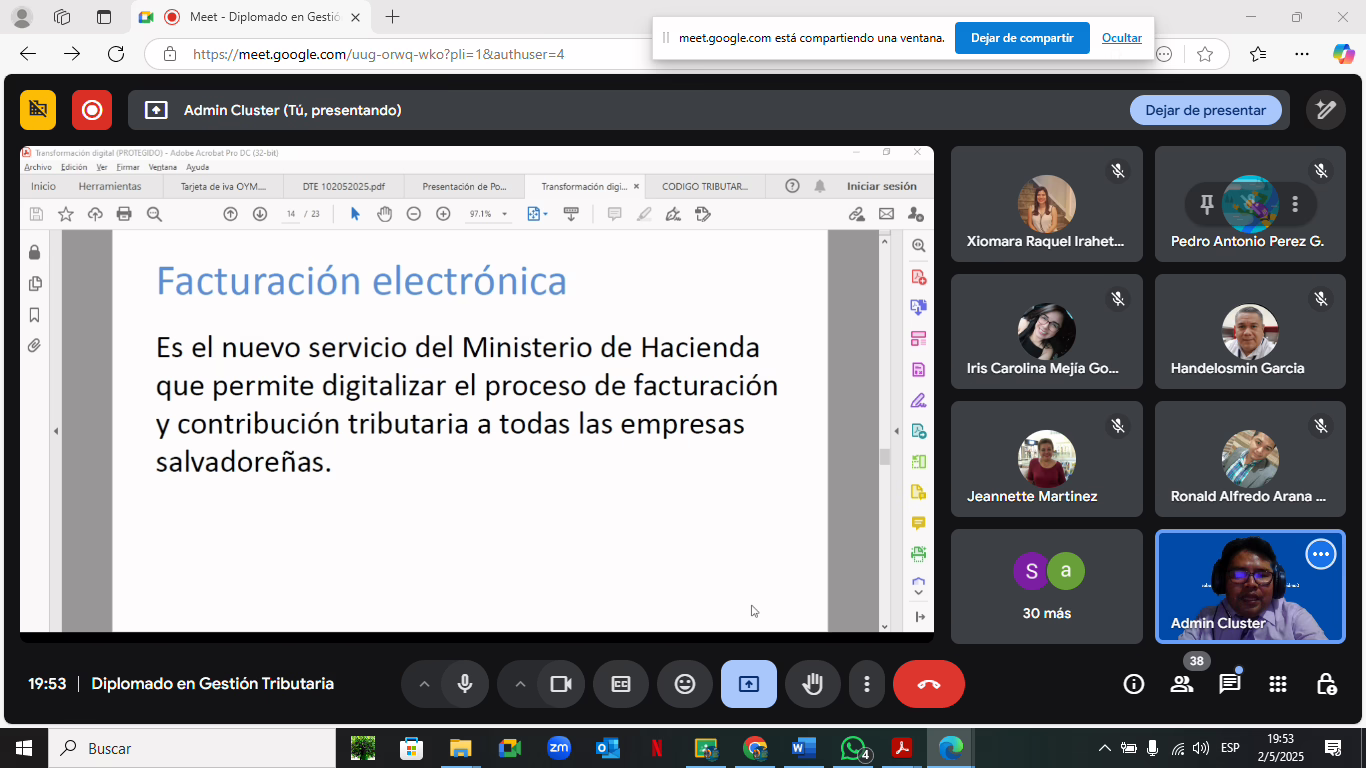Mute the microphone
The height and width of the screenshot is (768, 1366).
[465, 684]
